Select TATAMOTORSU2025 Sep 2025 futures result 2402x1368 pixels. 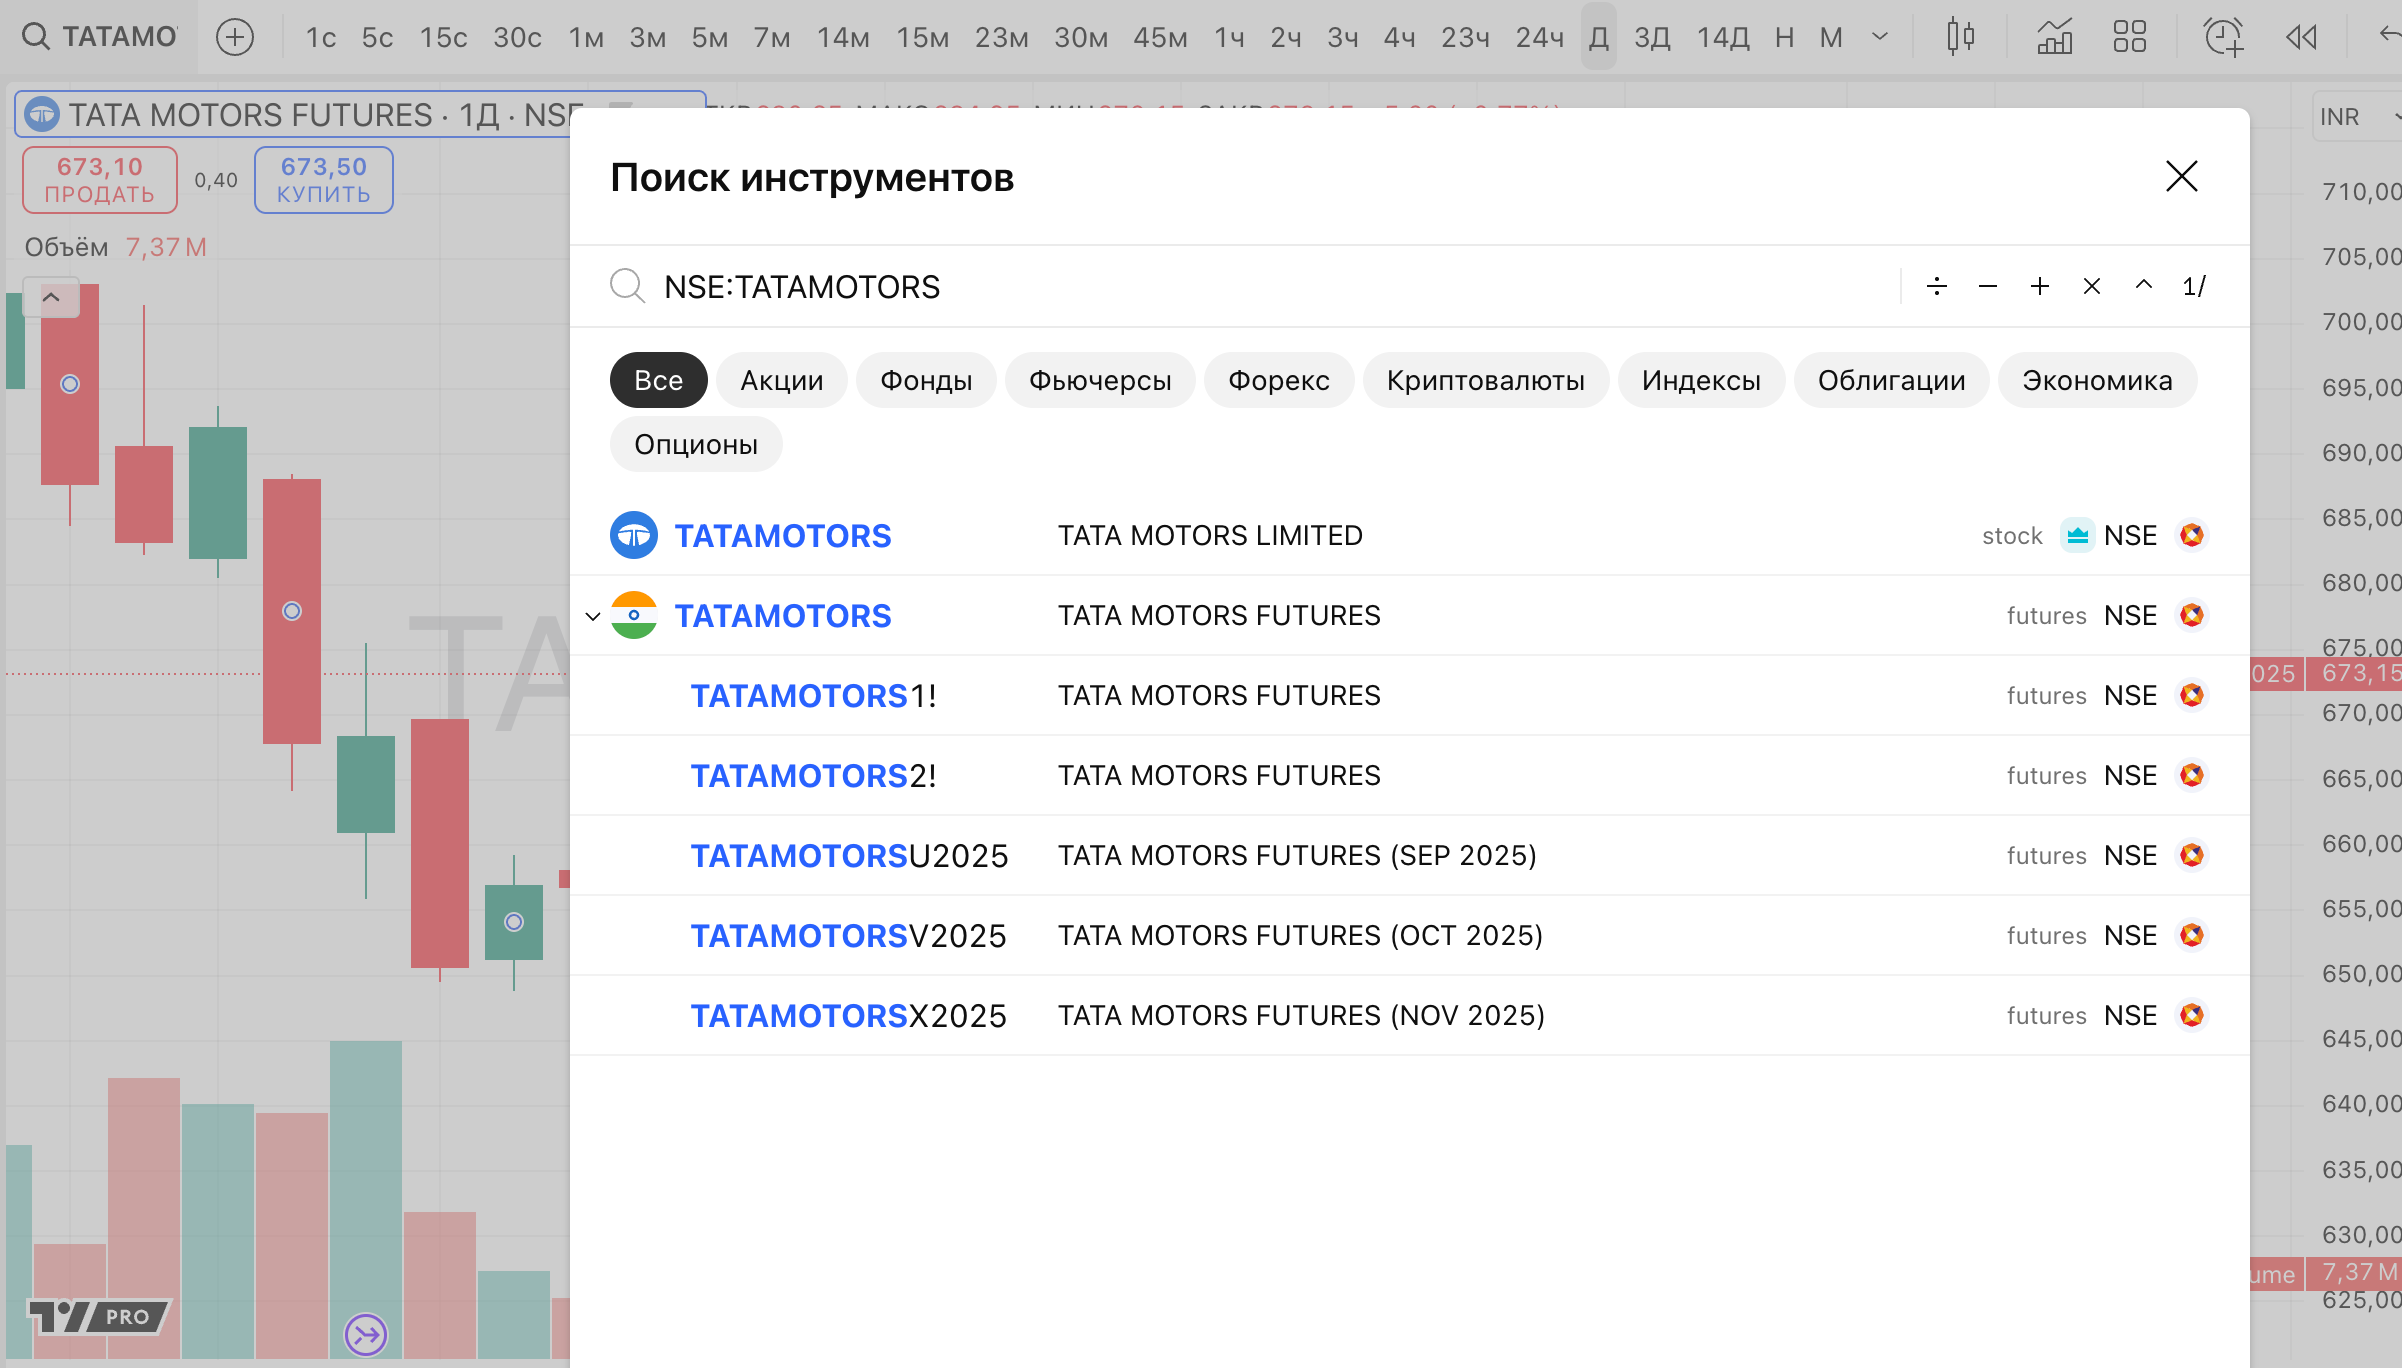[849, 856]
